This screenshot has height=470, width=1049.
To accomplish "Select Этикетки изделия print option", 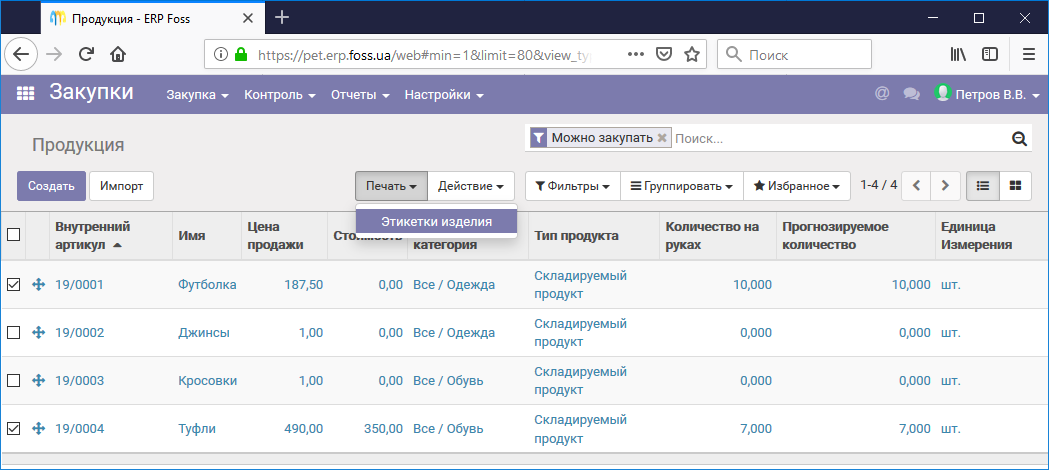I will [x=436, y=221].
